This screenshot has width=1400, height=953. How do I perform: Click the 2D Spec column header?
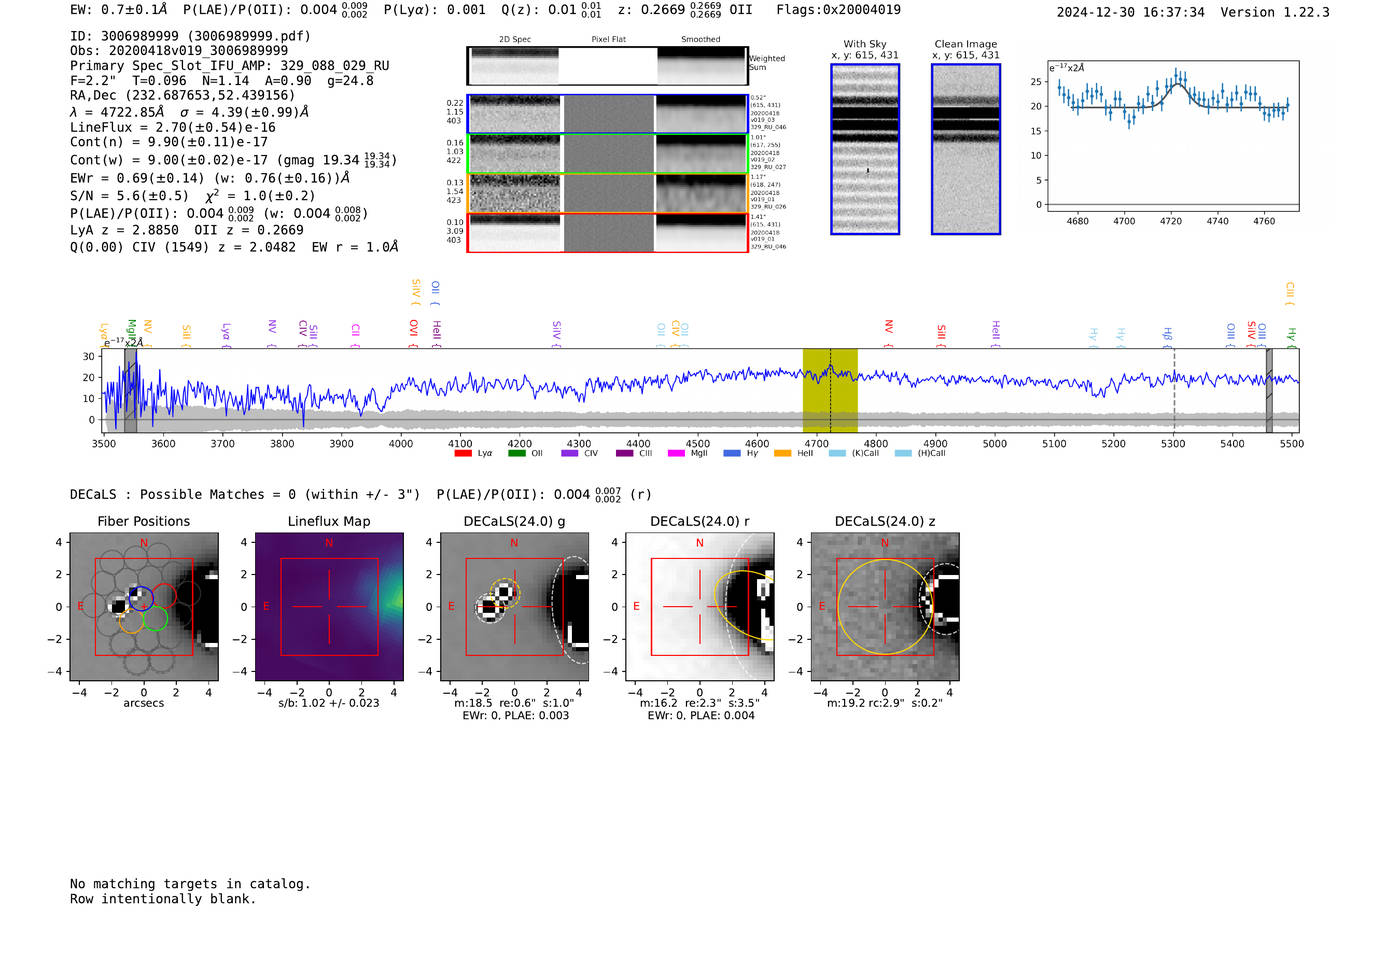515,40
